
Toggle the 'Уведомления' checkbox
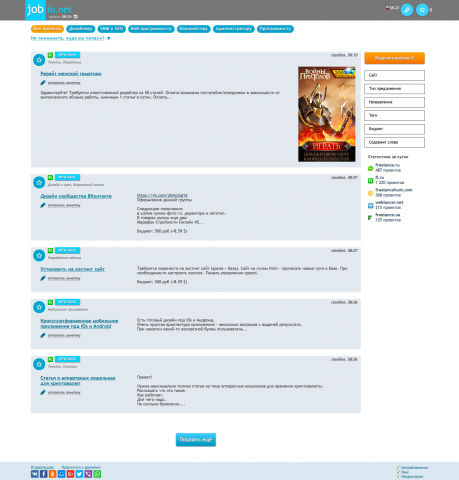(398, 476)
